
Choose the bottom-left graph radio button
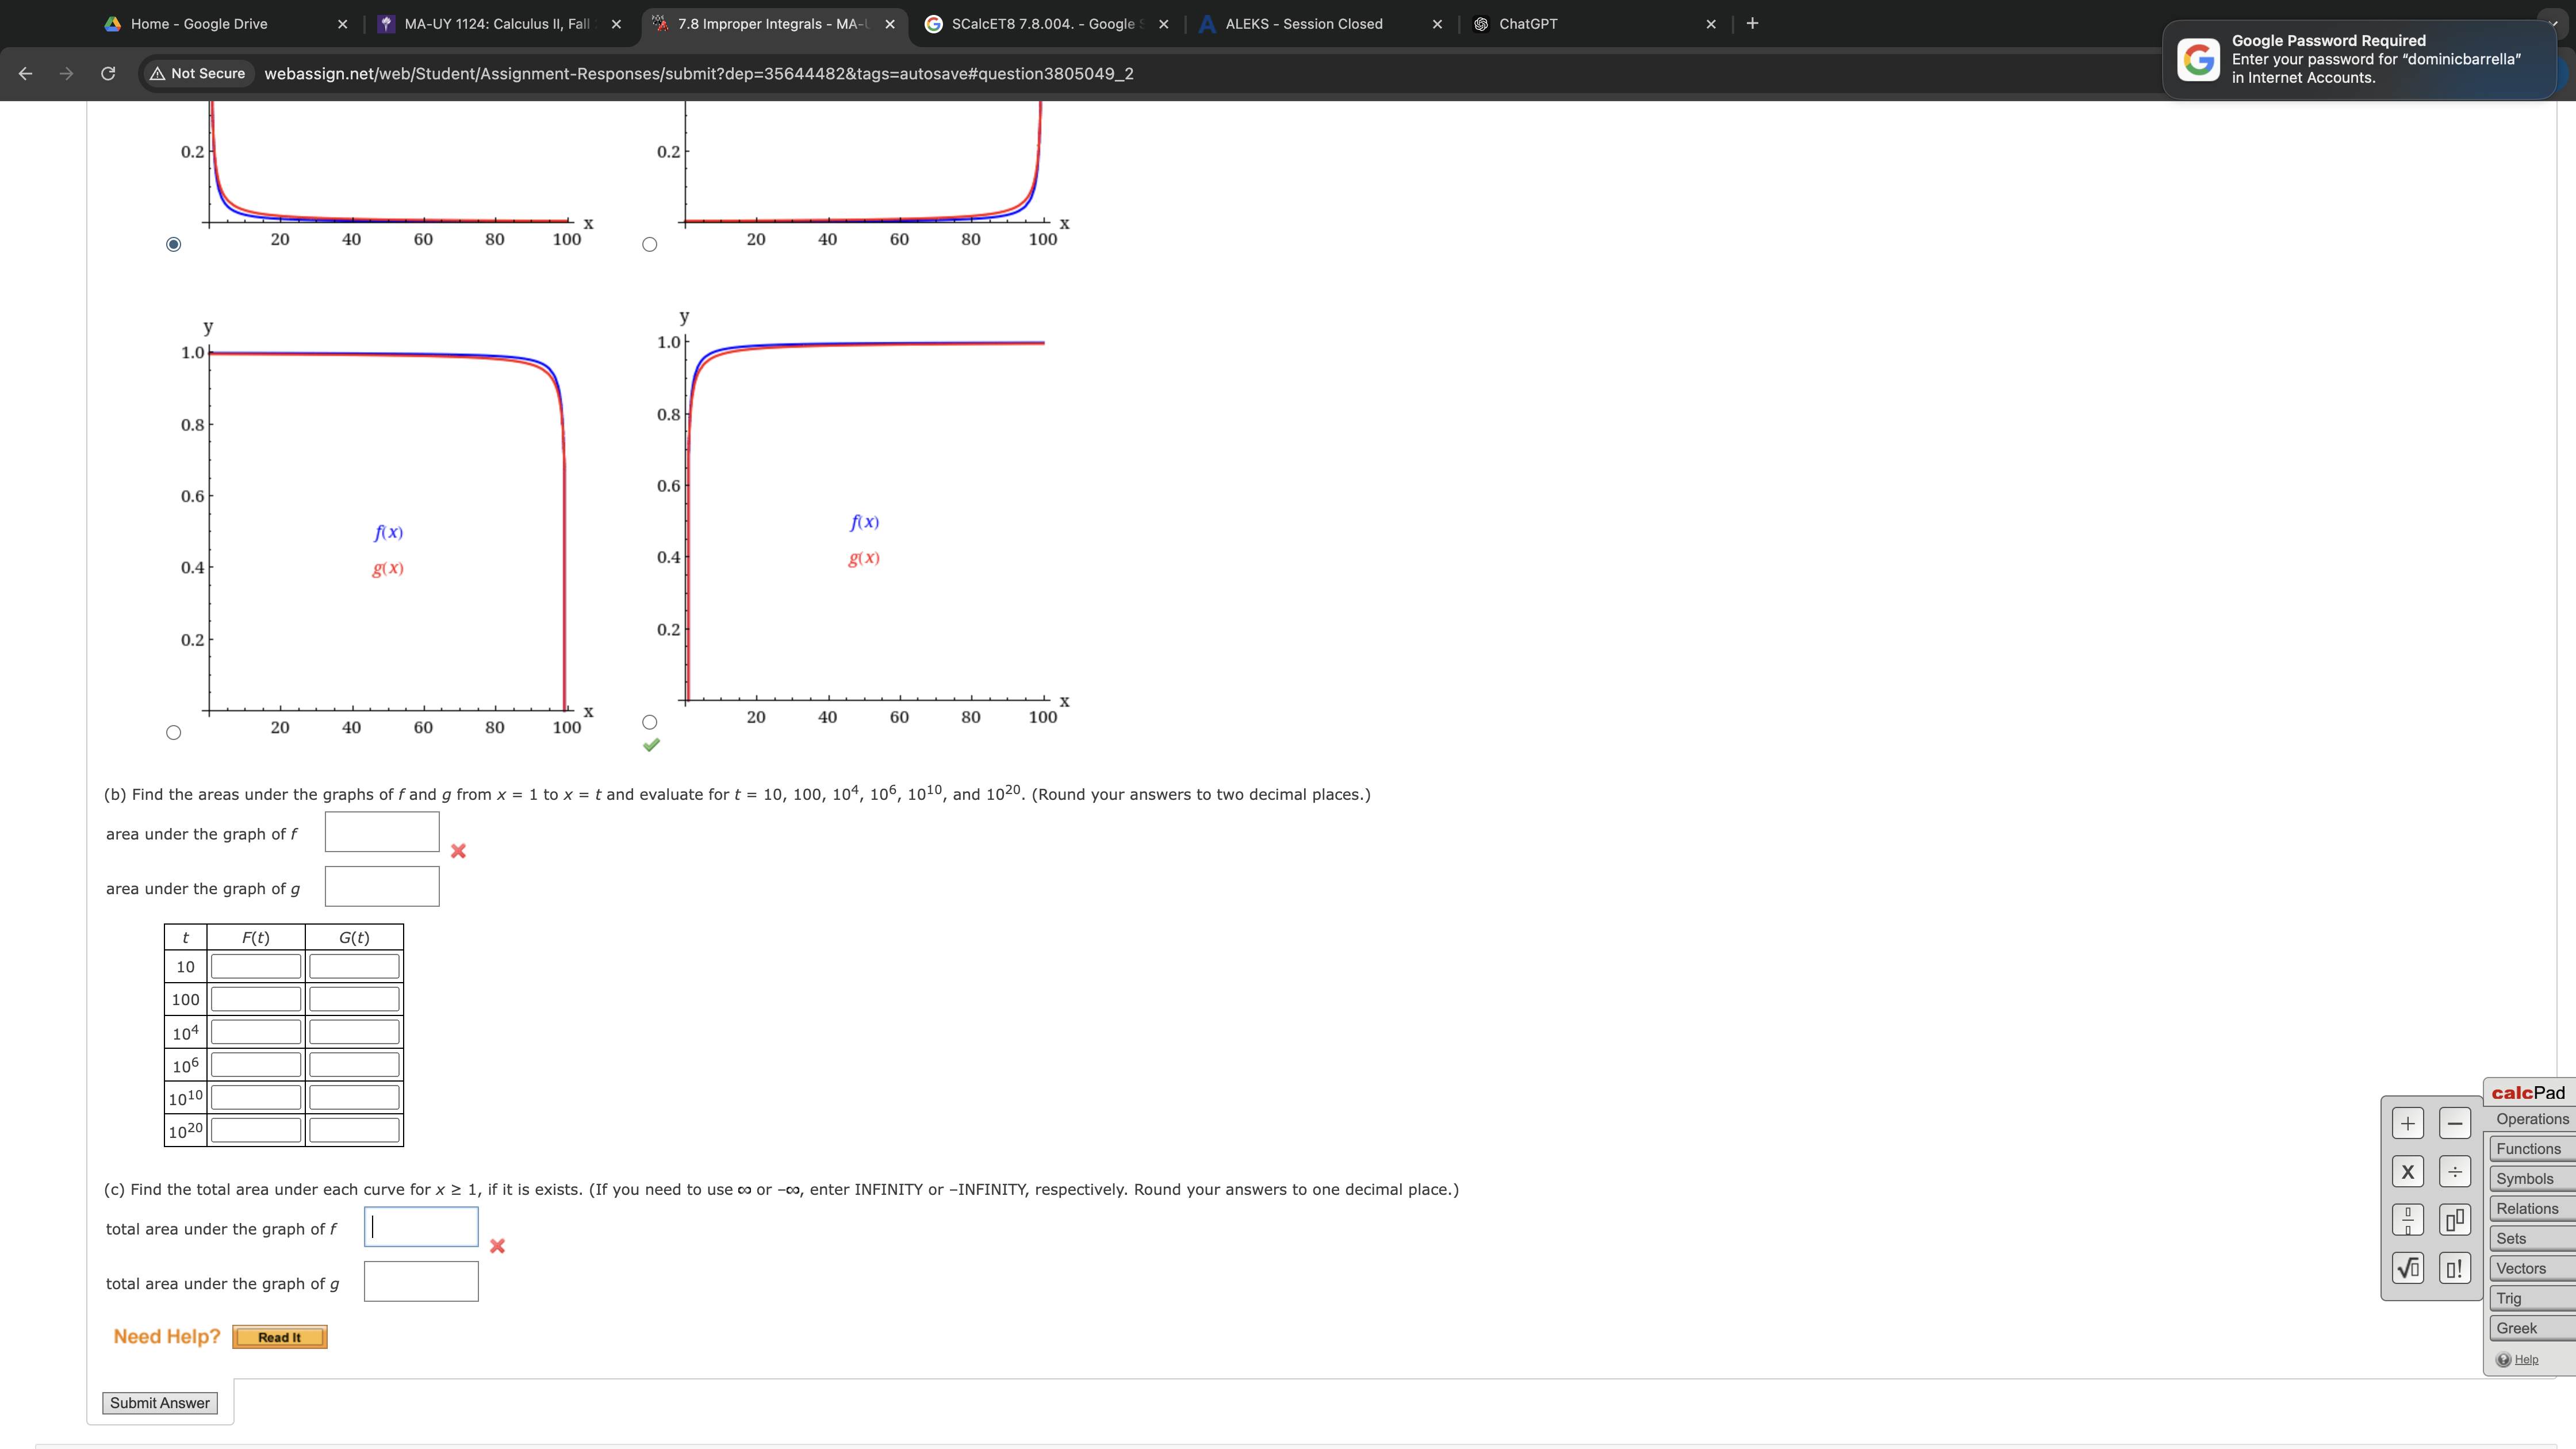173,732
